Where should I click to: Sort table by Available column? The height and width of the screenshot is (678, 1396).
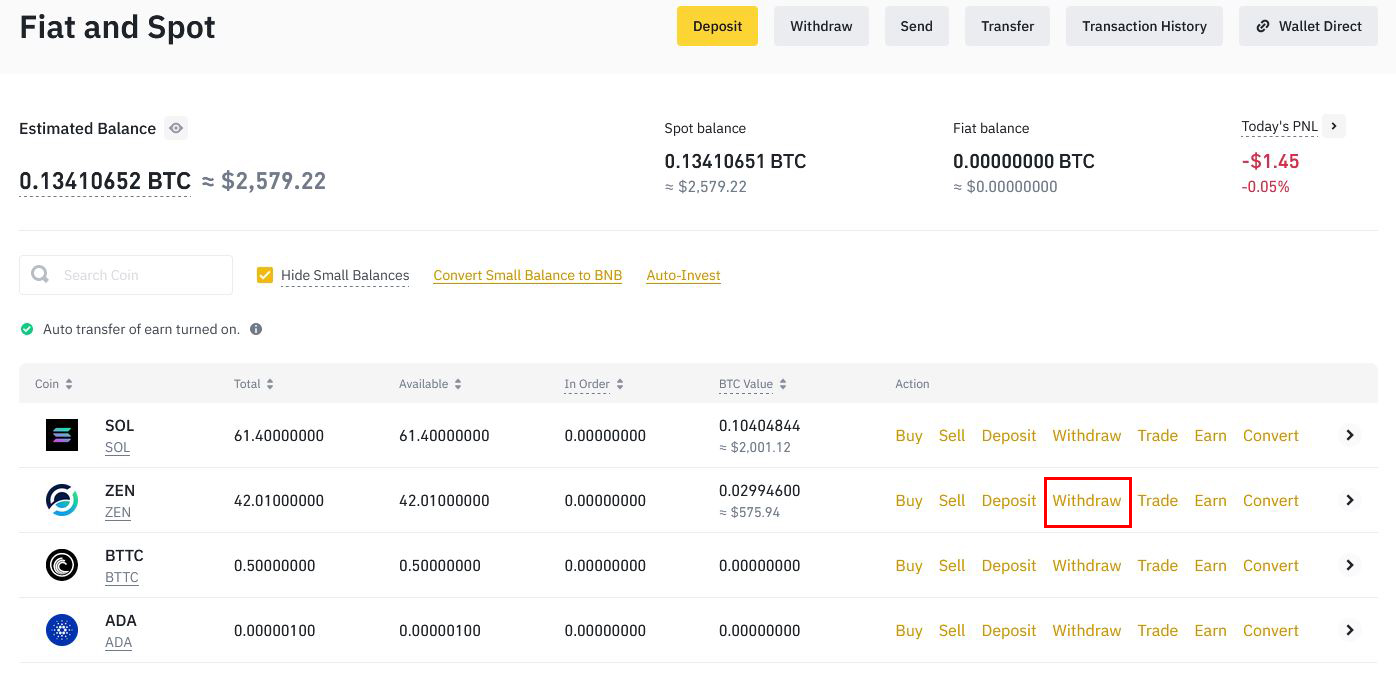[431, 384]
